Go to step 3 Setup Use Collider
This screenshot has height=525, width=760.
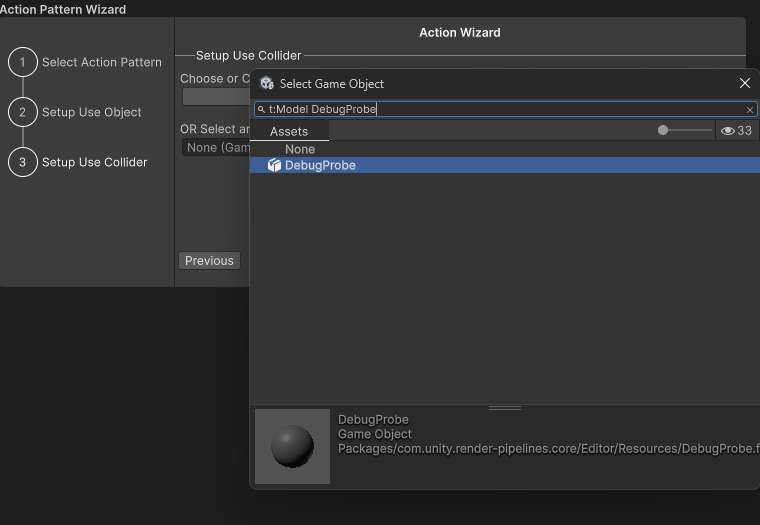coord(78,162)
